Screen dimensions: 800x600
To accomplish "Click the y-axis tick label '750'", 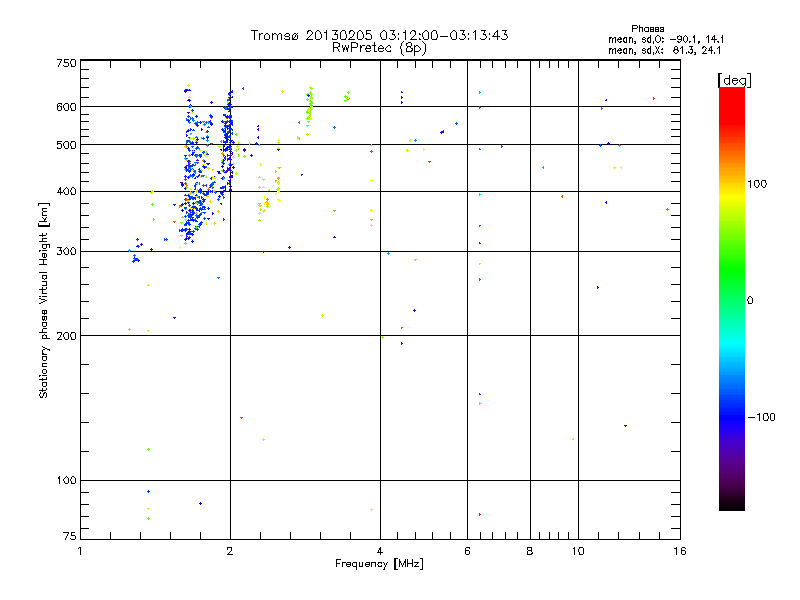I will [x=66, y=63].
